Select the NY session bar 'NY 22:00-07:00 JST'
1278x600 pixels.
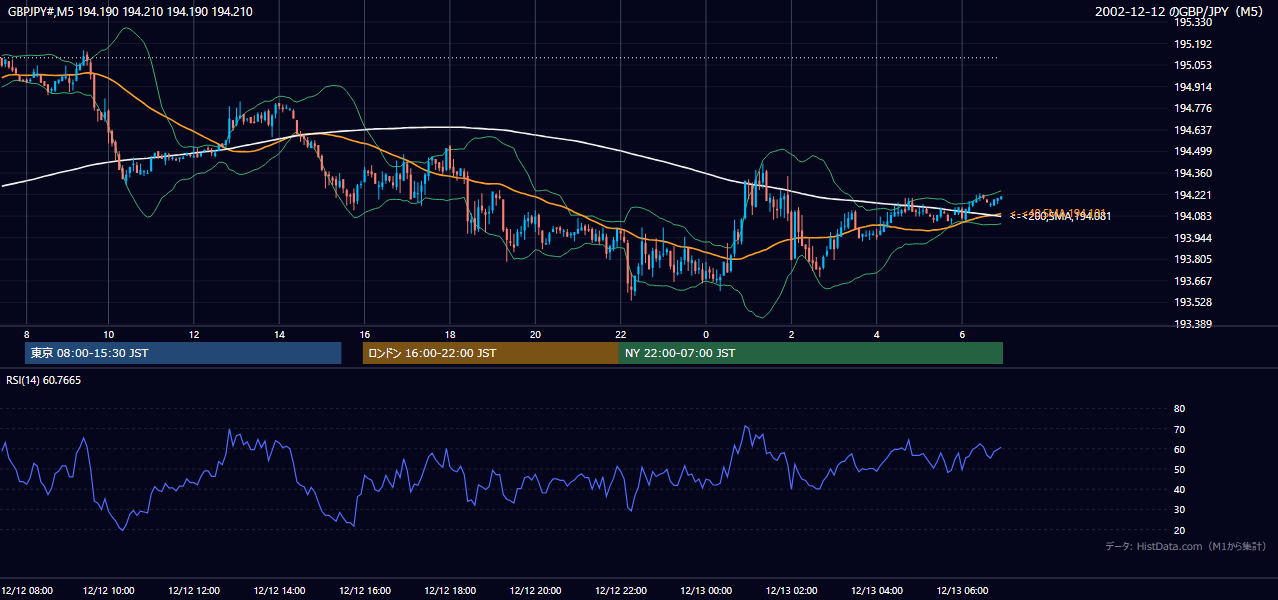click(x=811, y=353)
